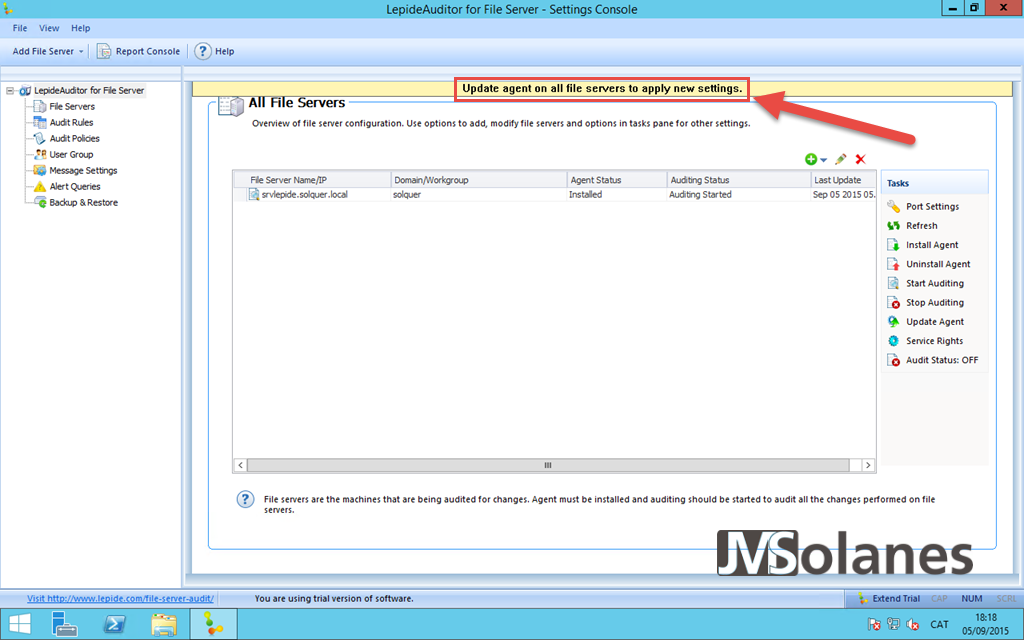Sort by the Last Update column header
The width and height of the screenshot is (1024, 640).
843,180
